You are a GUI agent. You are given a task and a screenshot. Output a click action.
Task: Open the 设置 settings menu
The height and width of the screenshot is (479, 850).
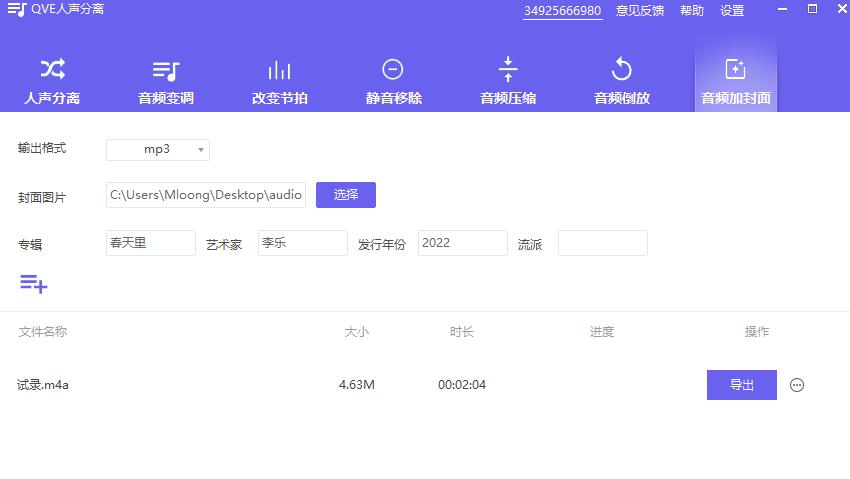732,11
